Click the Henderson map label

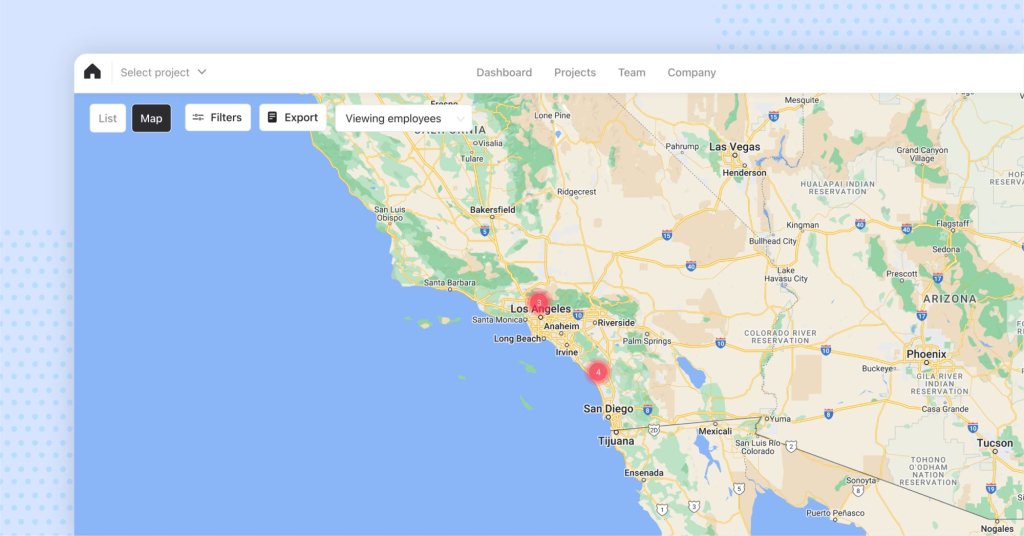[744, 173]
